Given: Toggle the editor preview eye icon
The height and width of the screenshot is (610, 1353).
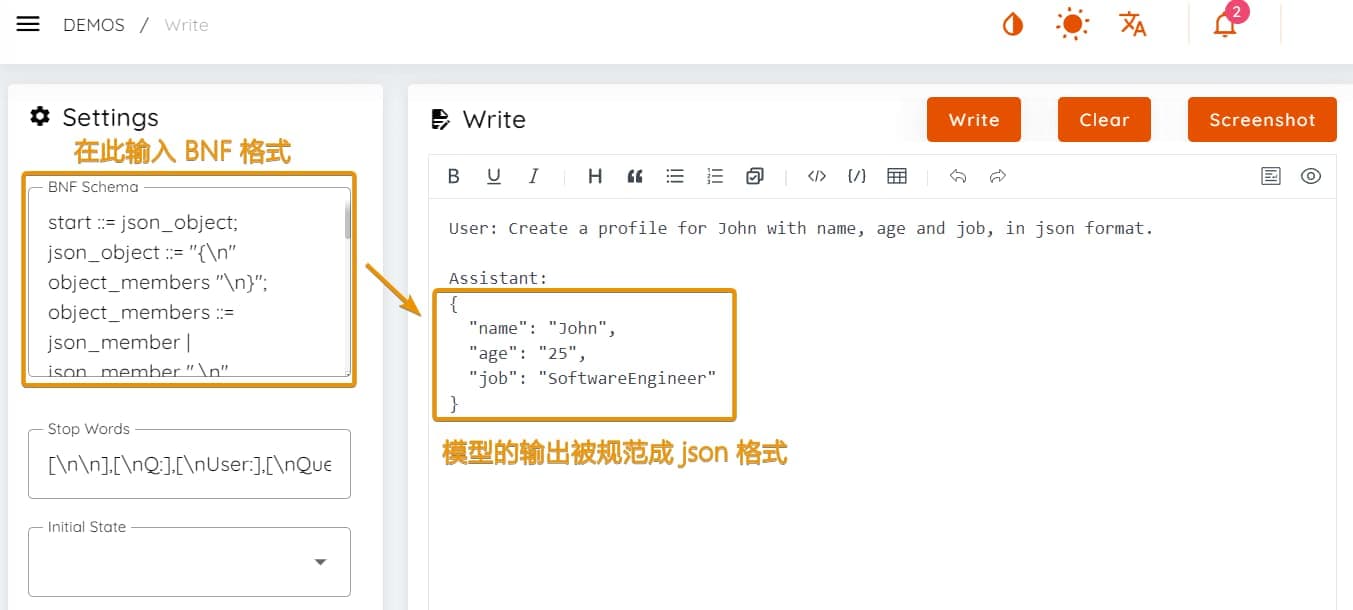Looking at the screenshot, I should (1310, 176).
